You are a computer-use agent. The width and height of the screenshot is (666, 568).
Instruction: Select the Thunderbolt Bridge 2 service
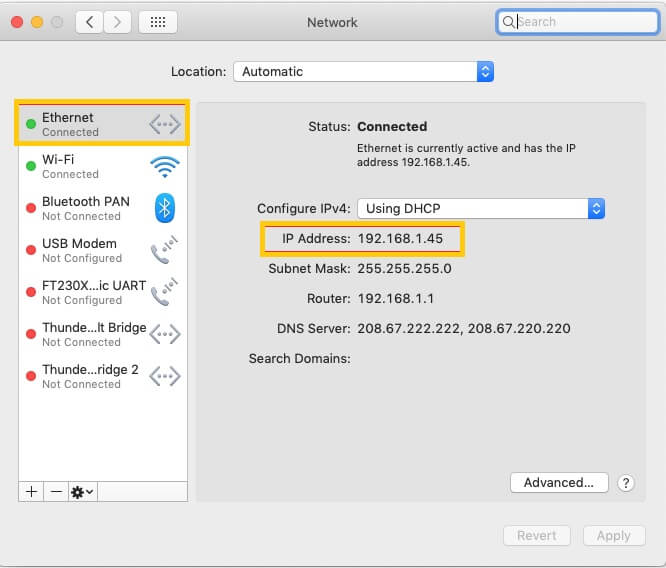102,376
